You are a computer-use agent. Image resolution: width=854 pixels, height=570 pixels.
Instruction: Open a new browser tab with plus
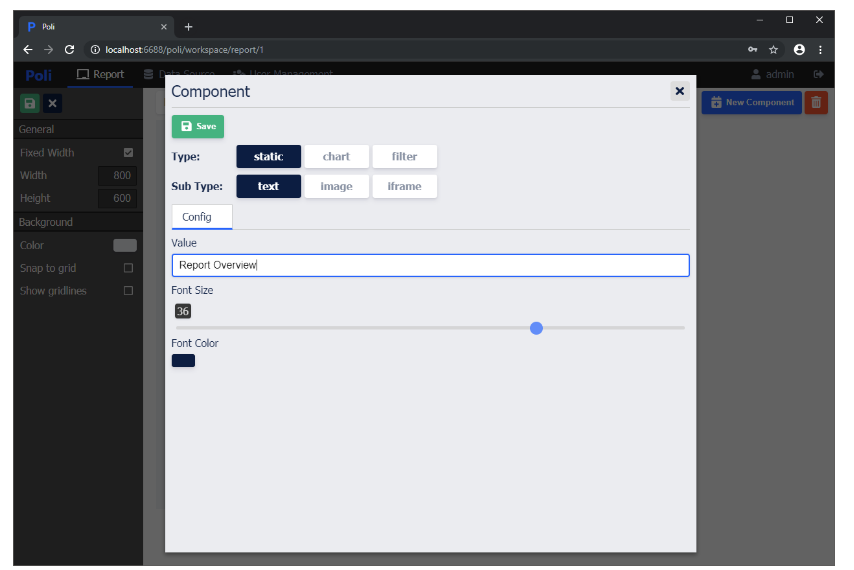188,27
